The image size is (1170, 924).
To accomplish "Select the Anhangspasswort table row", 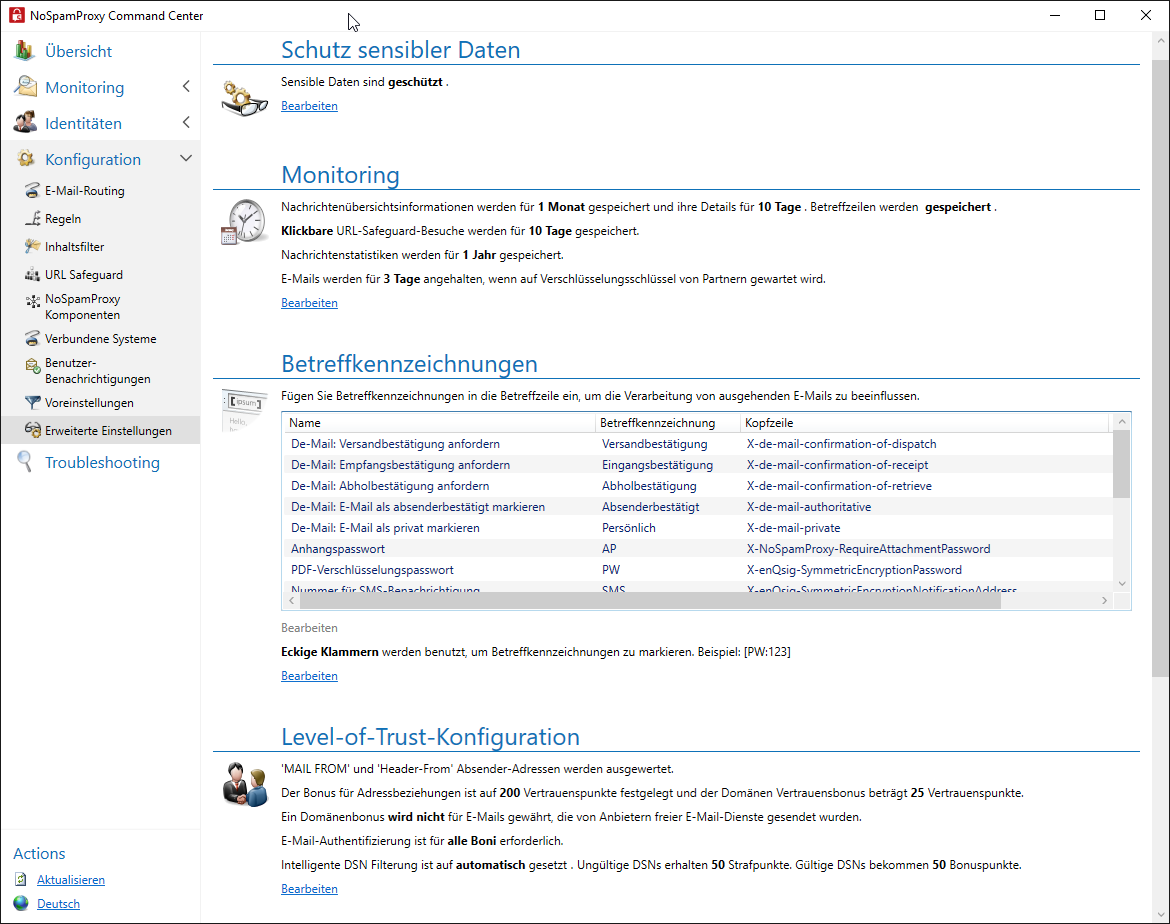I will coord(698,548).
